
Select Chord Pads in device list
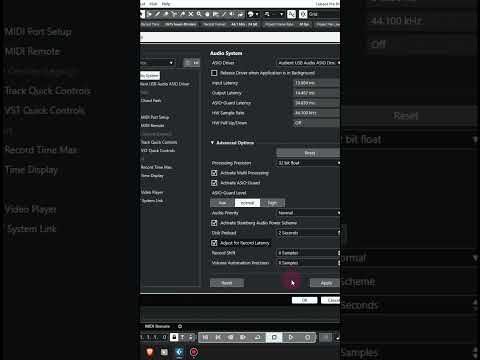151,100
